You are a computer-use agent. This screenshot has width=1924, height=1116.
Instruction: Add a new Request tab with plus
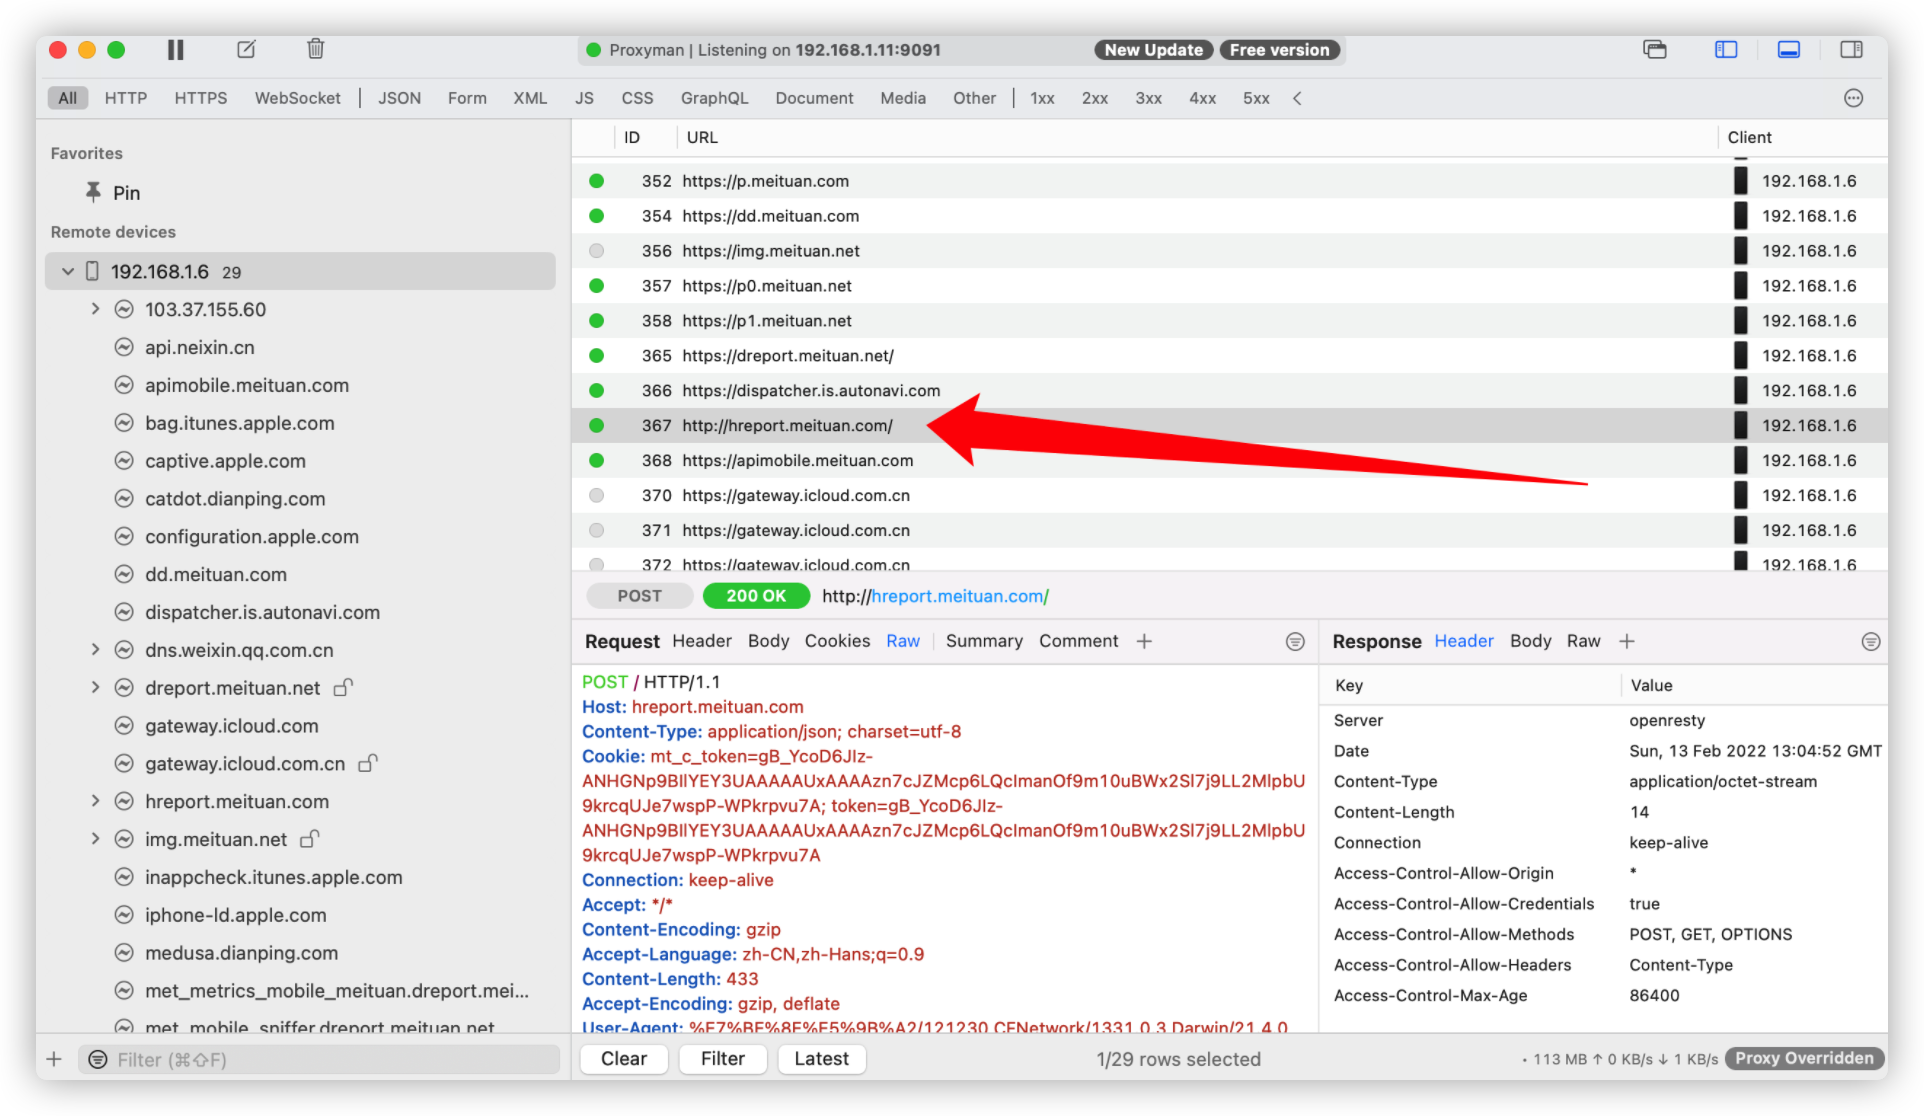coord(1144,641)
